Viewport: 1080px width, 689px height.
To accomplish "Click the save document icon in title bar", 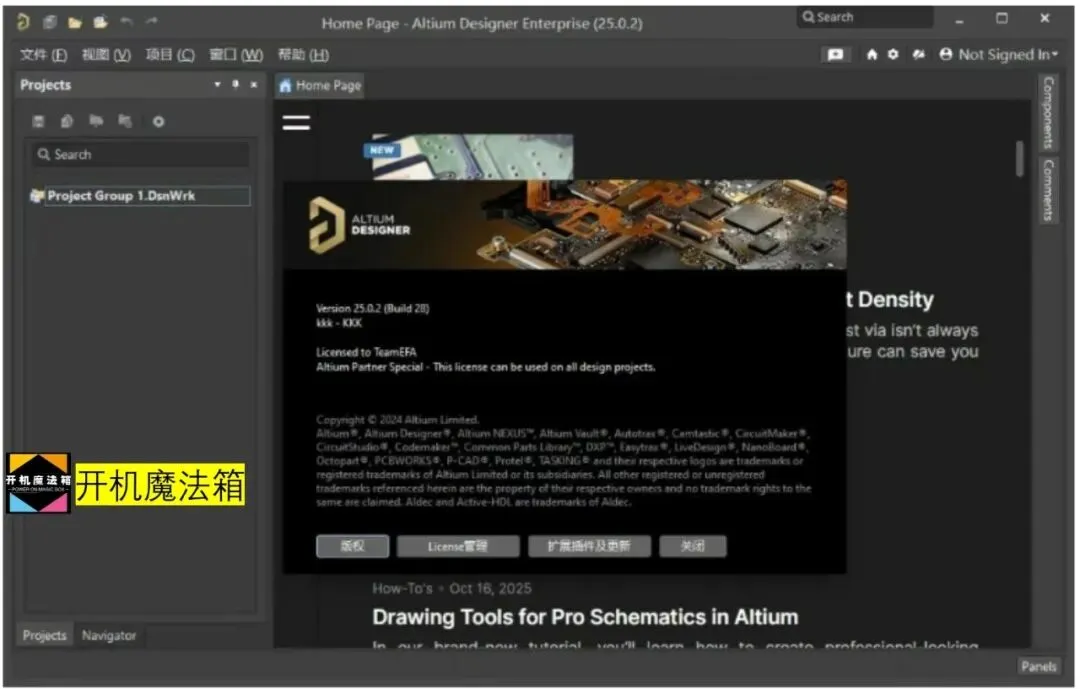I will click(50, 22).
